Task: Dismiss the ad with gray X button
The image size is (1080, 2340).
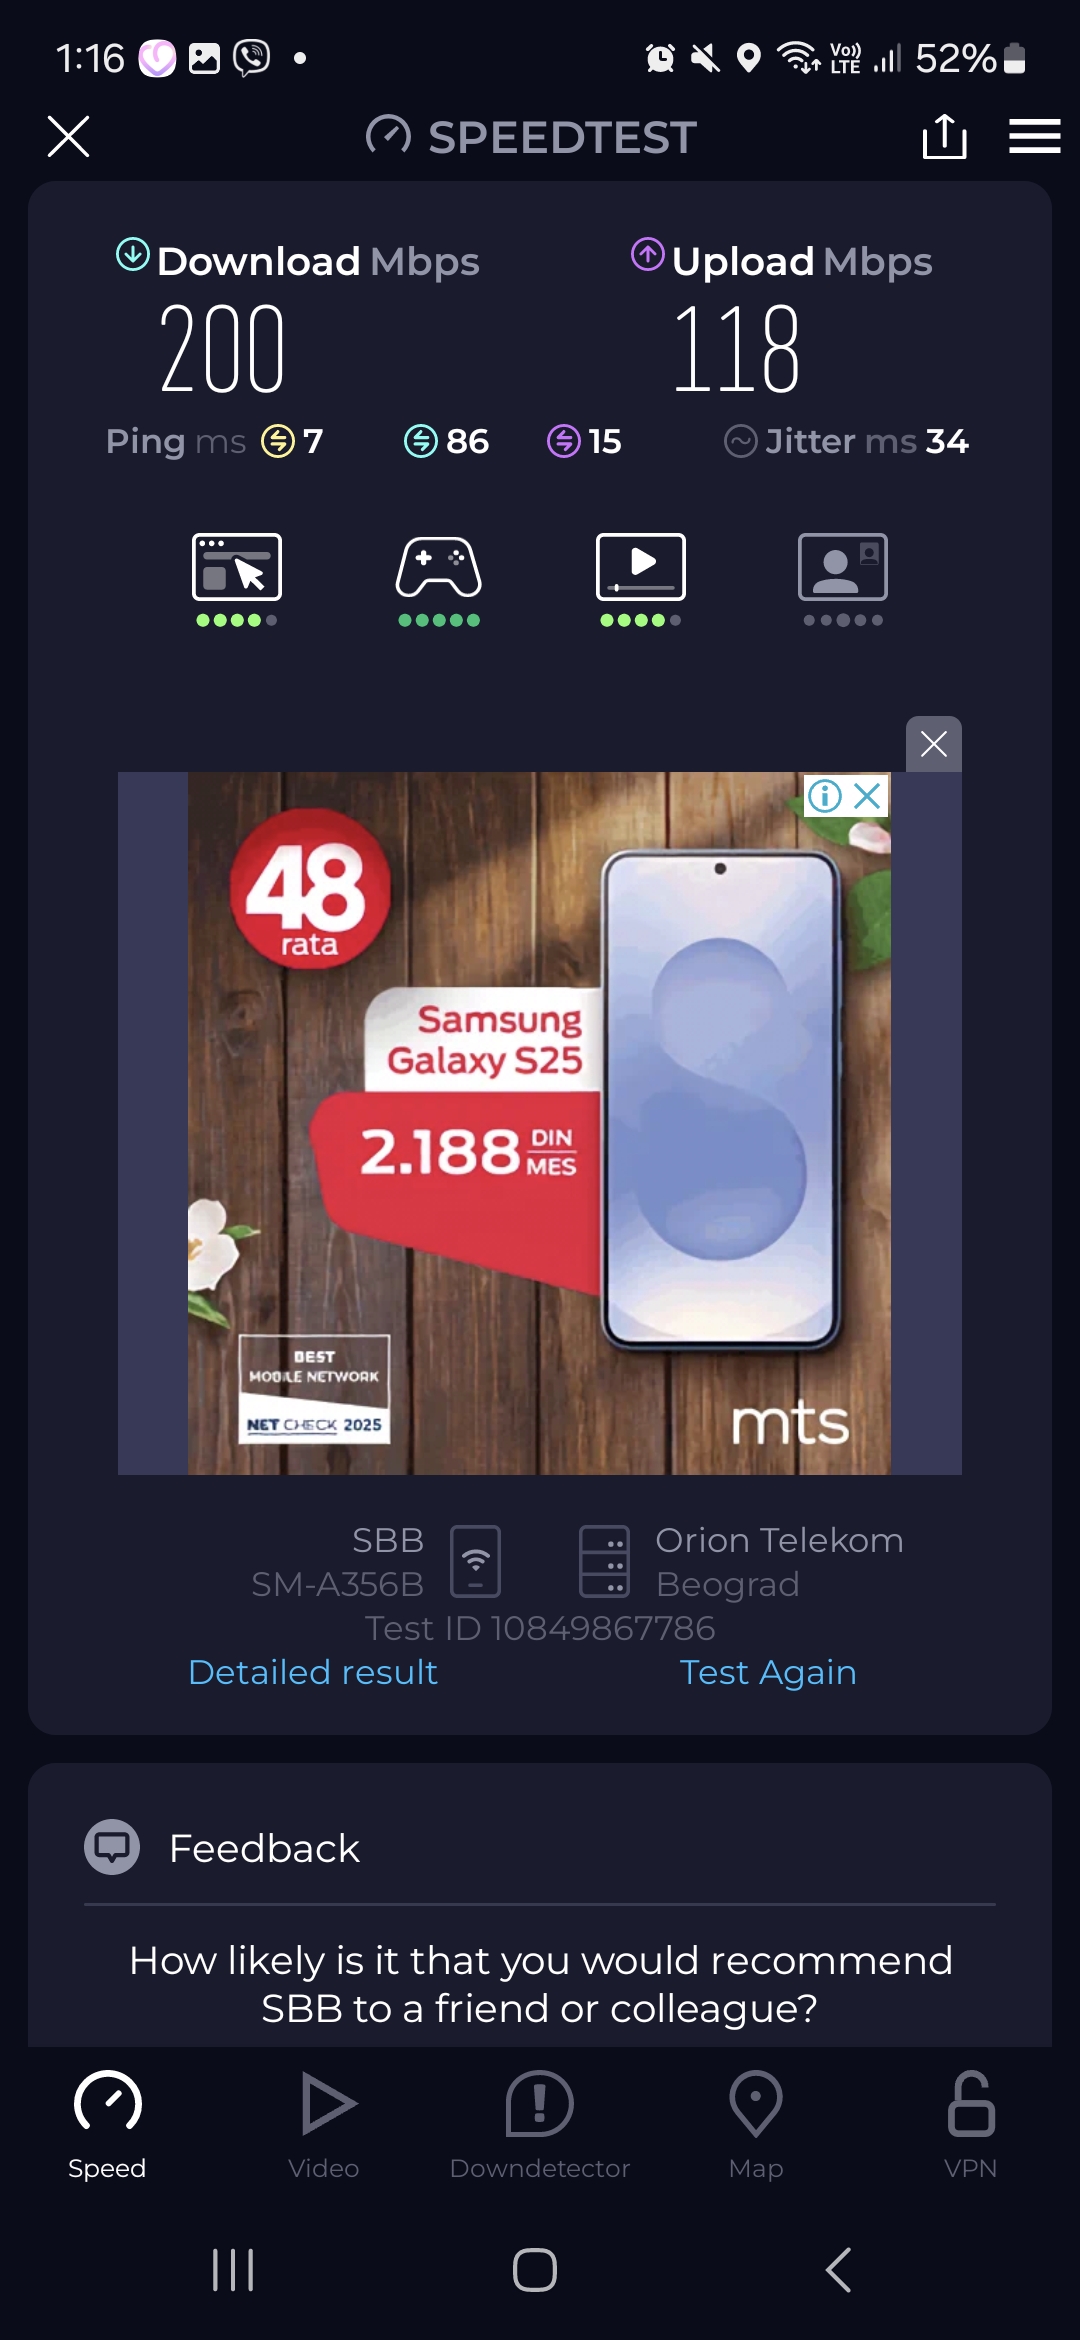Action: [x=934, y=744]
